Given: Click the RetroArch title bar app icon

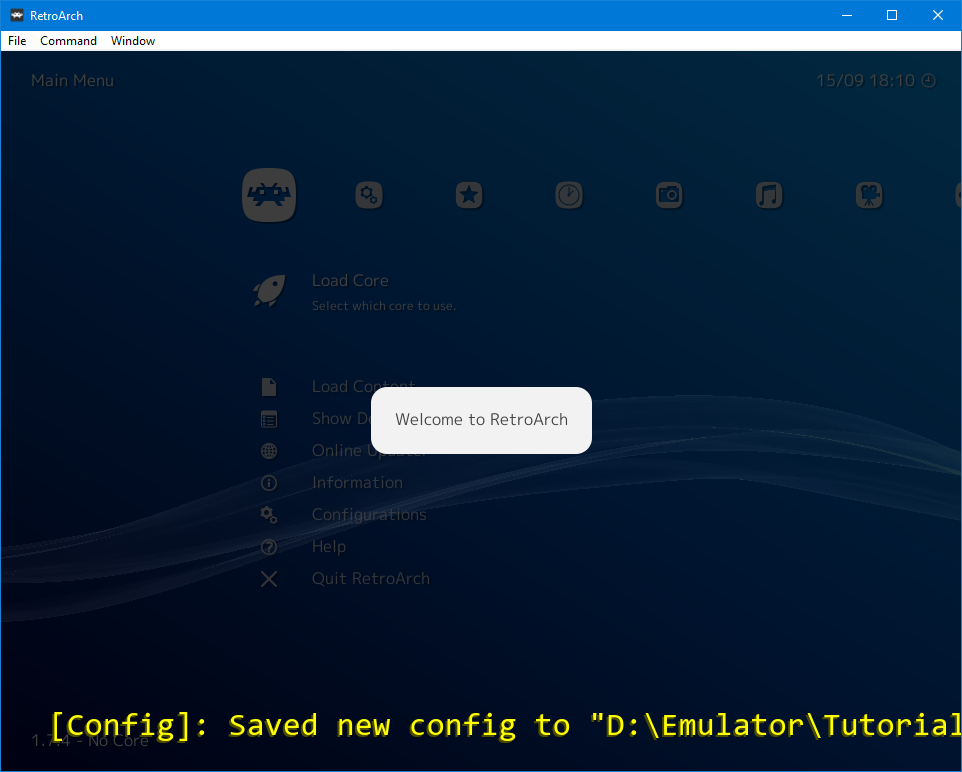Looking at the screenshot, I should click(x=17, y=15).
